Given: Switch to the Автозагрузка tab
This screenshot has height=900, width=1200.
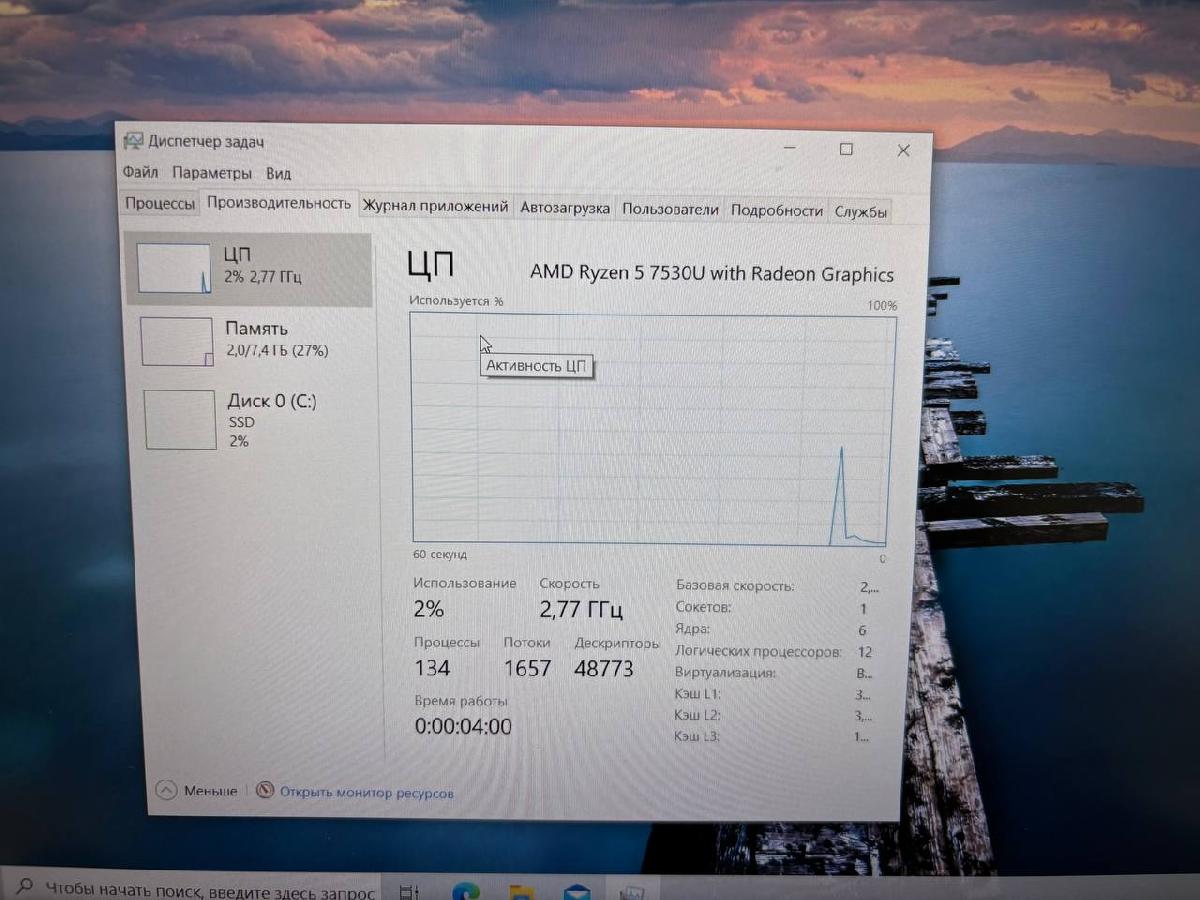Looking at the screenshot, I should click(565, 208).
